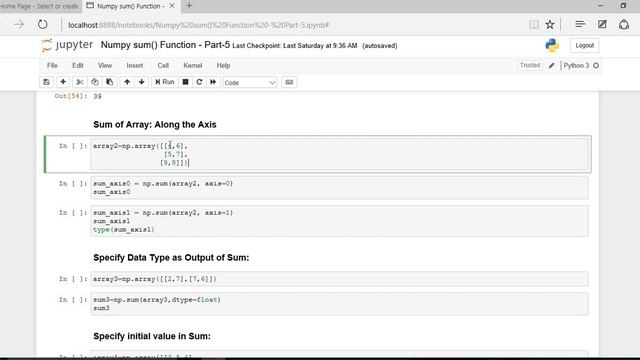Interrupt the kernel with the stop icon
This screenshot has height=360, width=640.
[185, 82]
